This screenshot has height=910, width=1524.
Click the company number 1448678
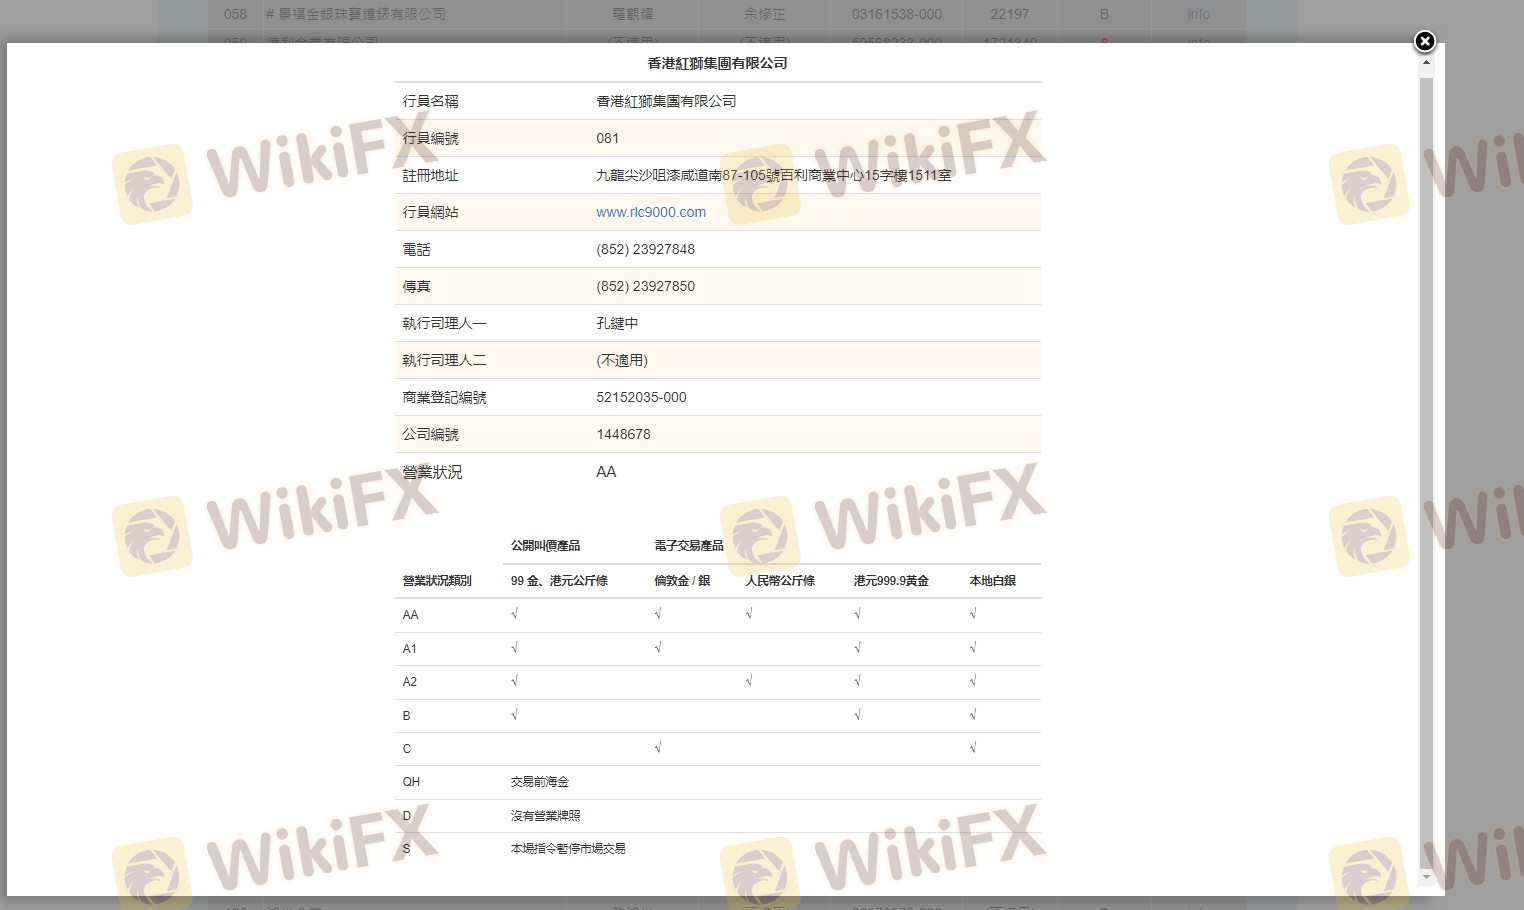(623, 434)
